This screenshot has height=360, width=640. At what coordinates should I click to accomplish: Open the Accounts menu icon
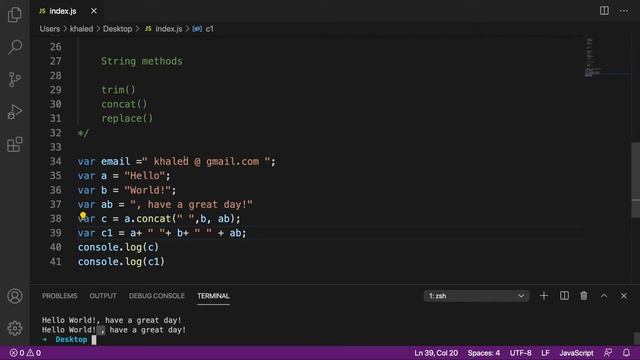[x=15, y=296]
